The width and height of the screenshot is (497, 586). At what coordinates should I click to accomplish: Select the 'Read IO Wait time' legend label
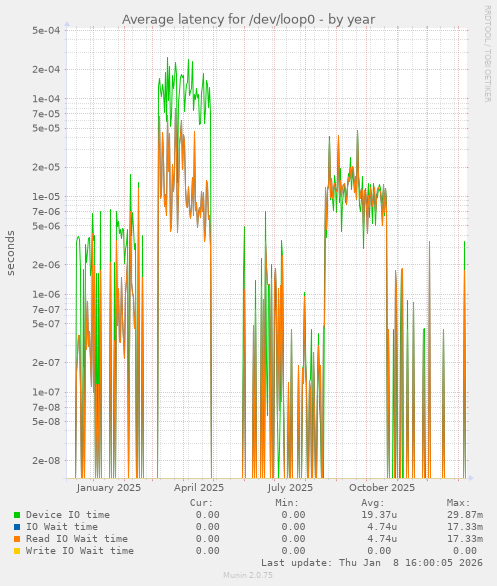click(77, 539)
